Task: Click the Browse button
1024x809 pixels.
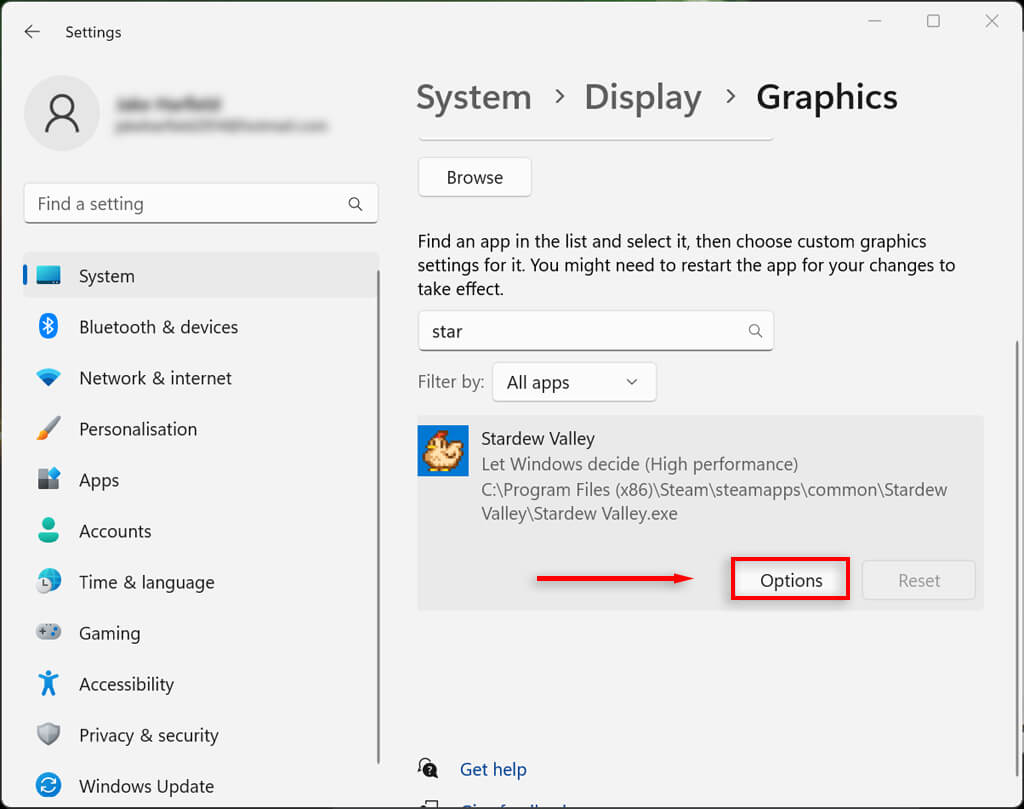Action: tap(474, 177)
